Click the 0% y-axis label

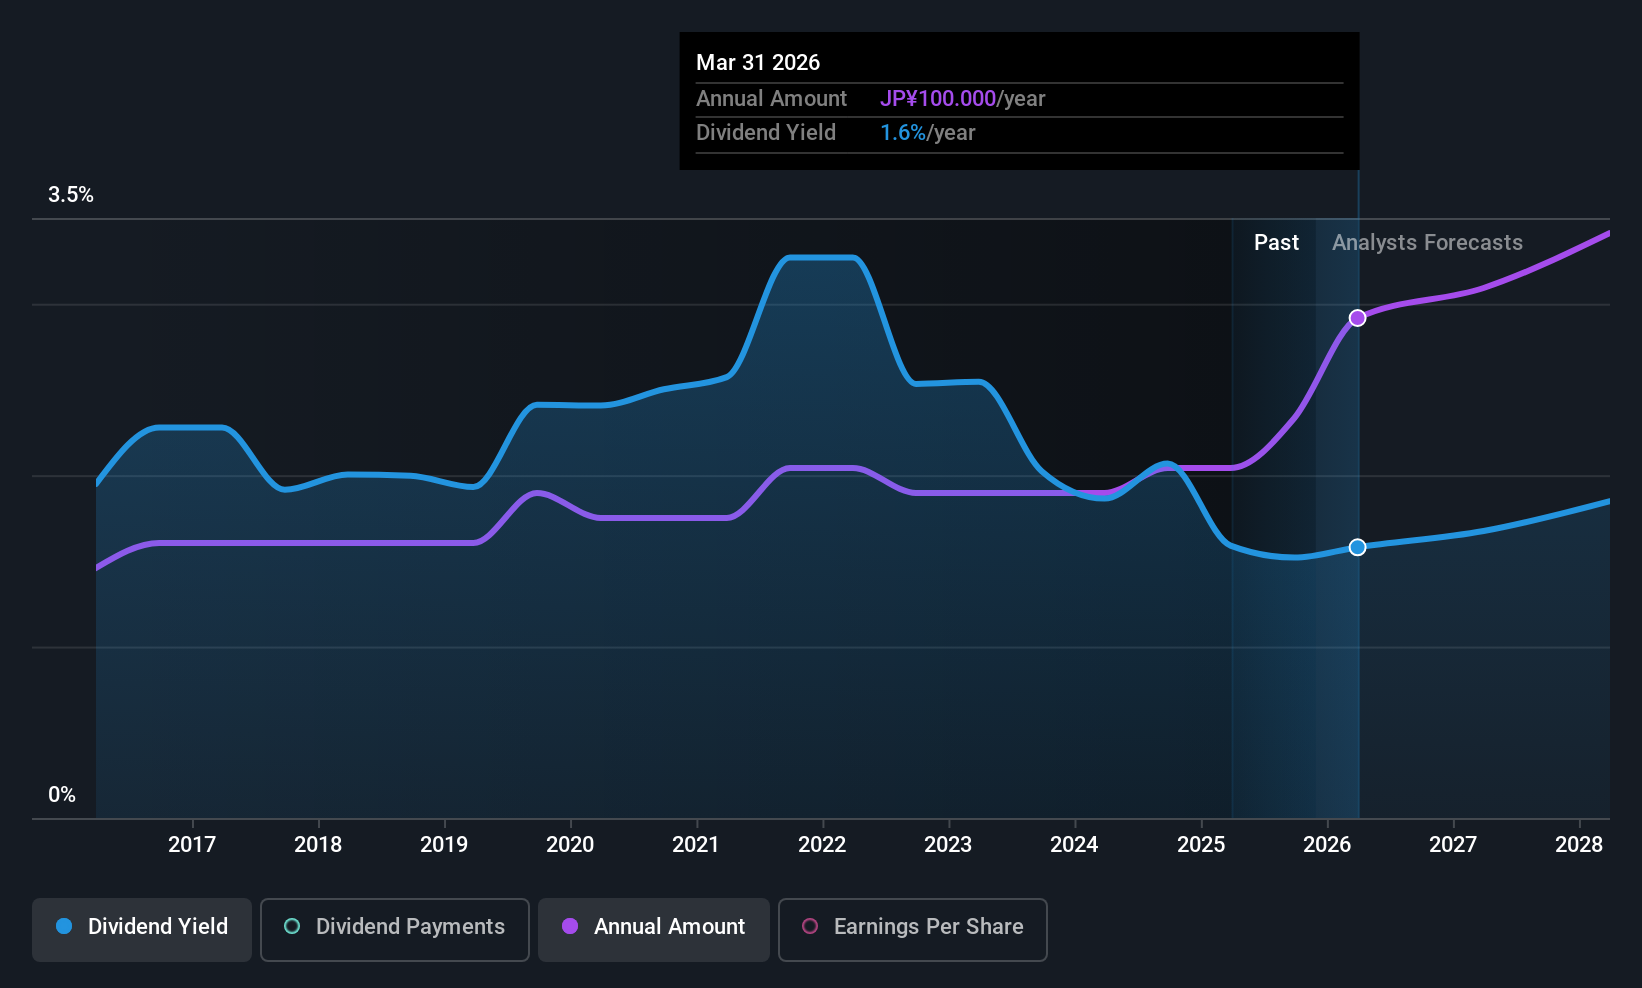62,795
